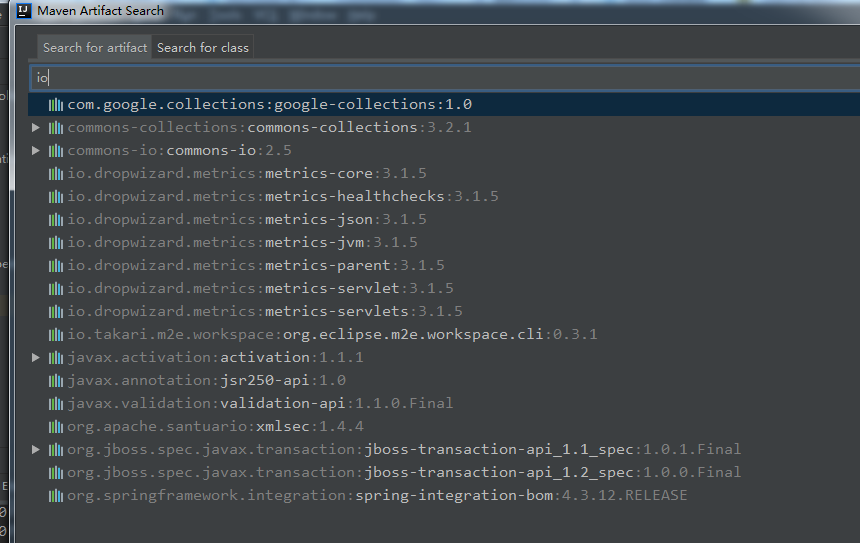Click the IntelliJ logo in title bar
The image size is (860, 543).
point(24,10)
